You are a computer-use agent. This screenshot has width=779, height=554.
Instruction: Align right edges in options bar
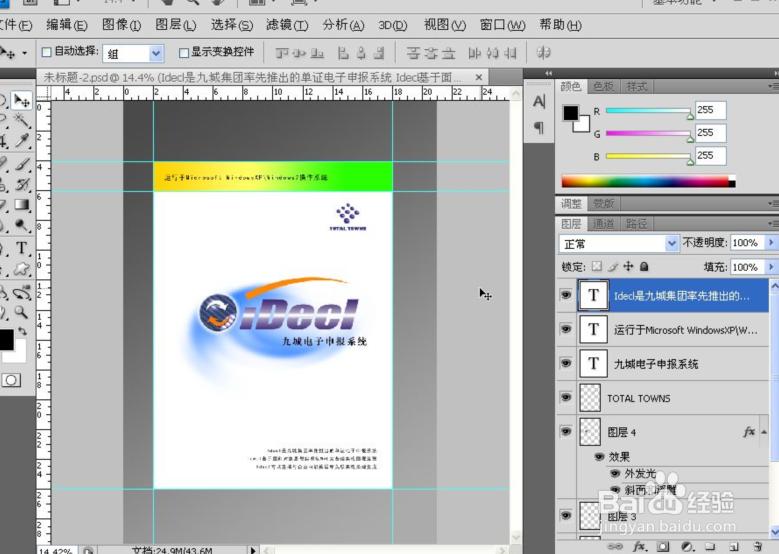(x=379, y=53)
